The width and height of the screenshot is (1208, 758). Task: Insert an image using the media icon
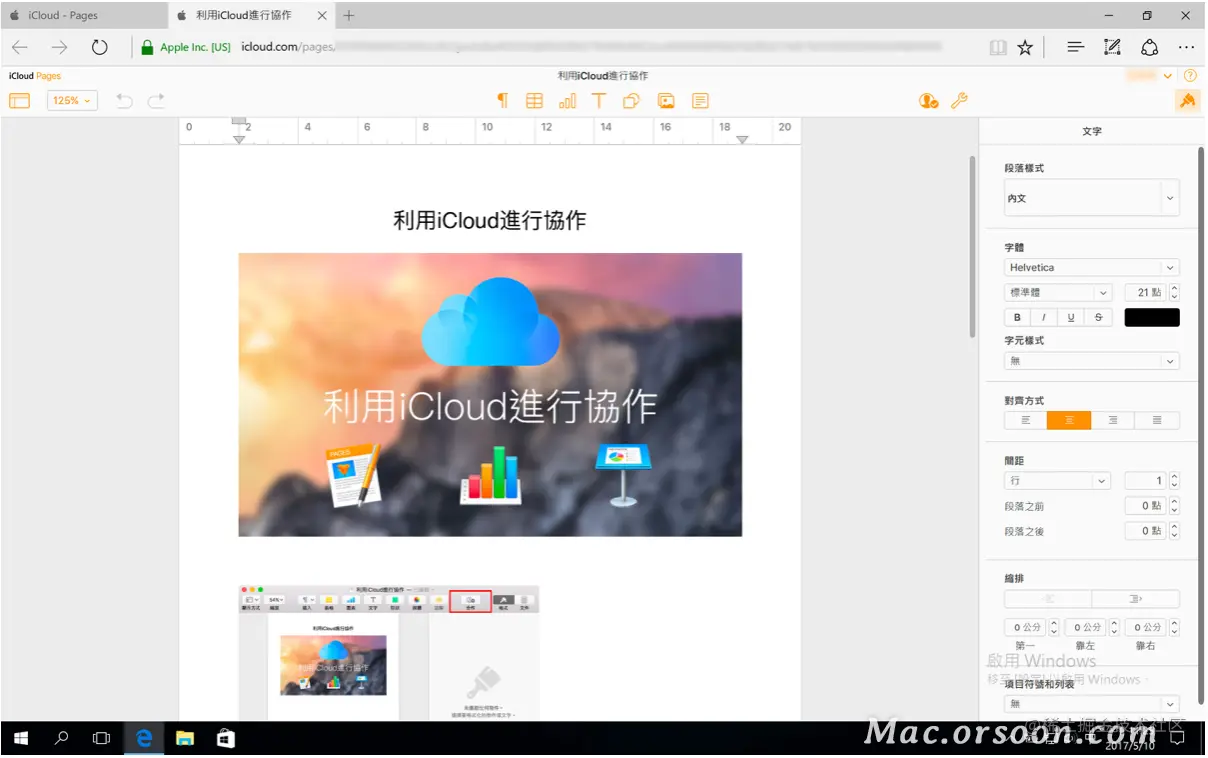666,101
